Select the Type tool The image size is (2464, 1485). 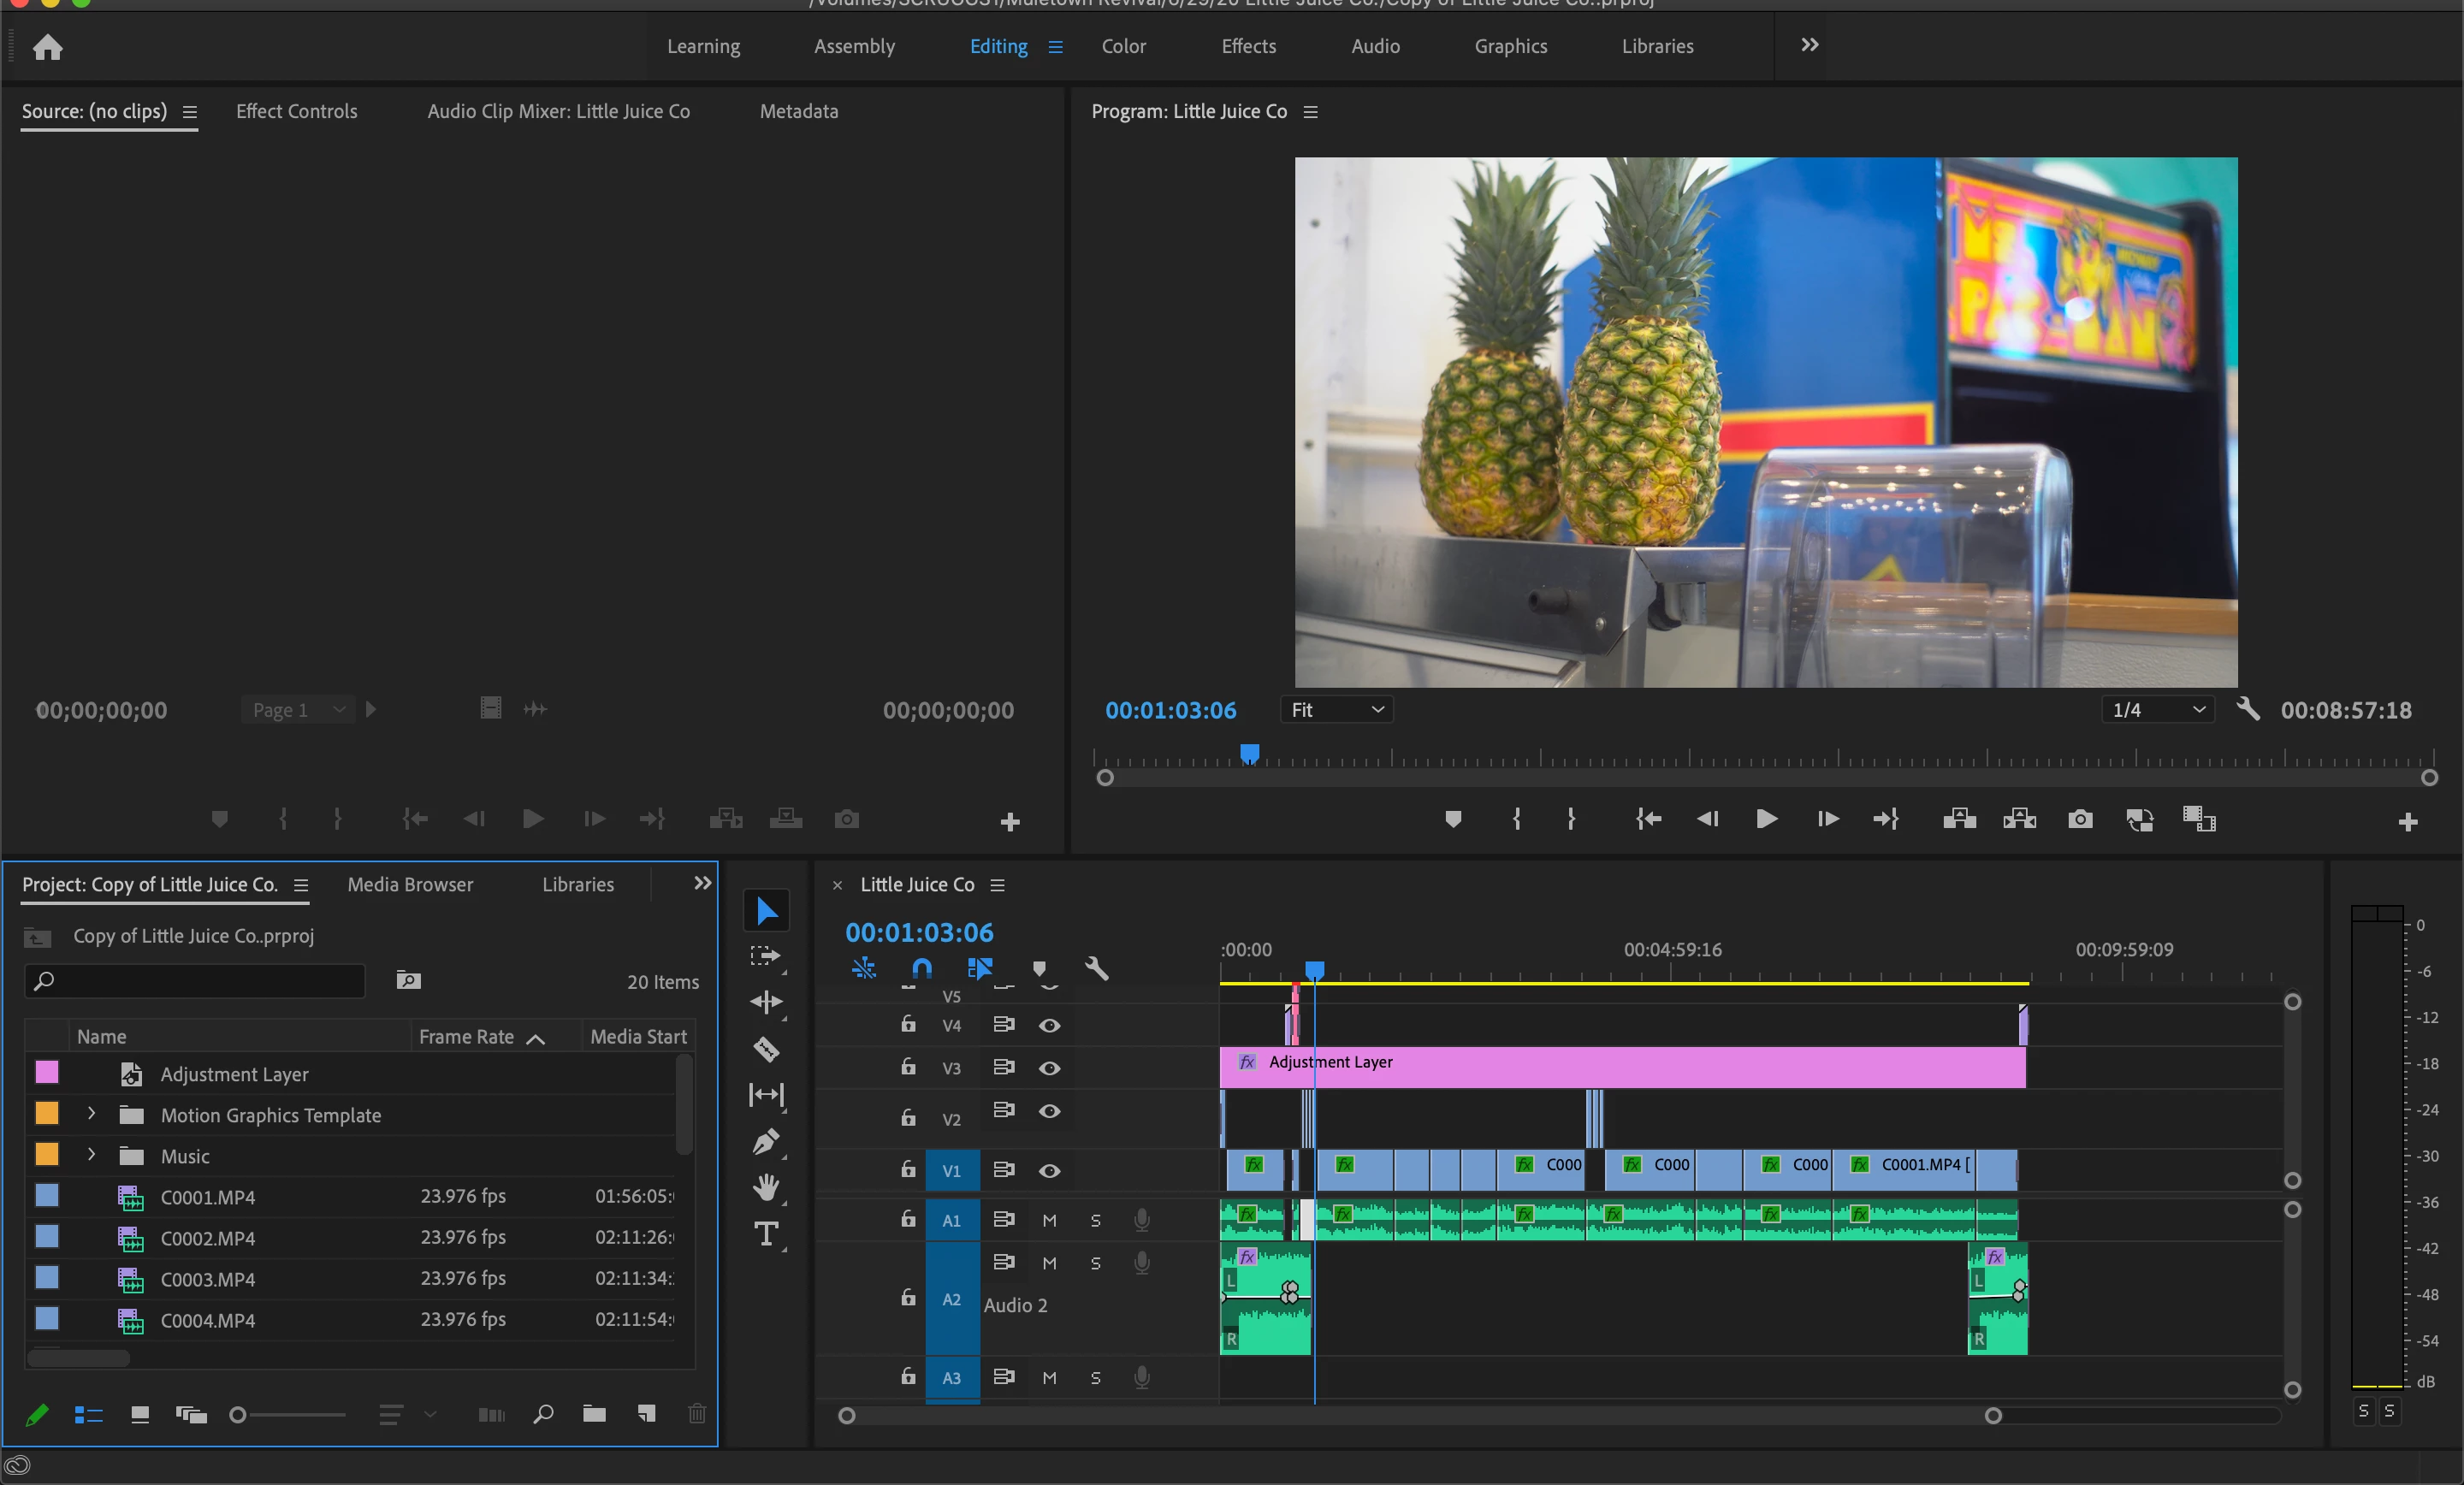coord(766,1234)
